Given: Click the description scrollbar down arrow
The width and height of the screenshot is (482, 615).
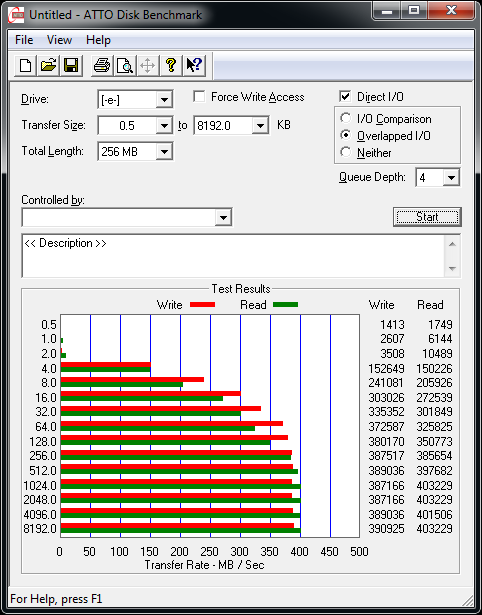Looking at the screenshot, I should click(x=452, y=269).
